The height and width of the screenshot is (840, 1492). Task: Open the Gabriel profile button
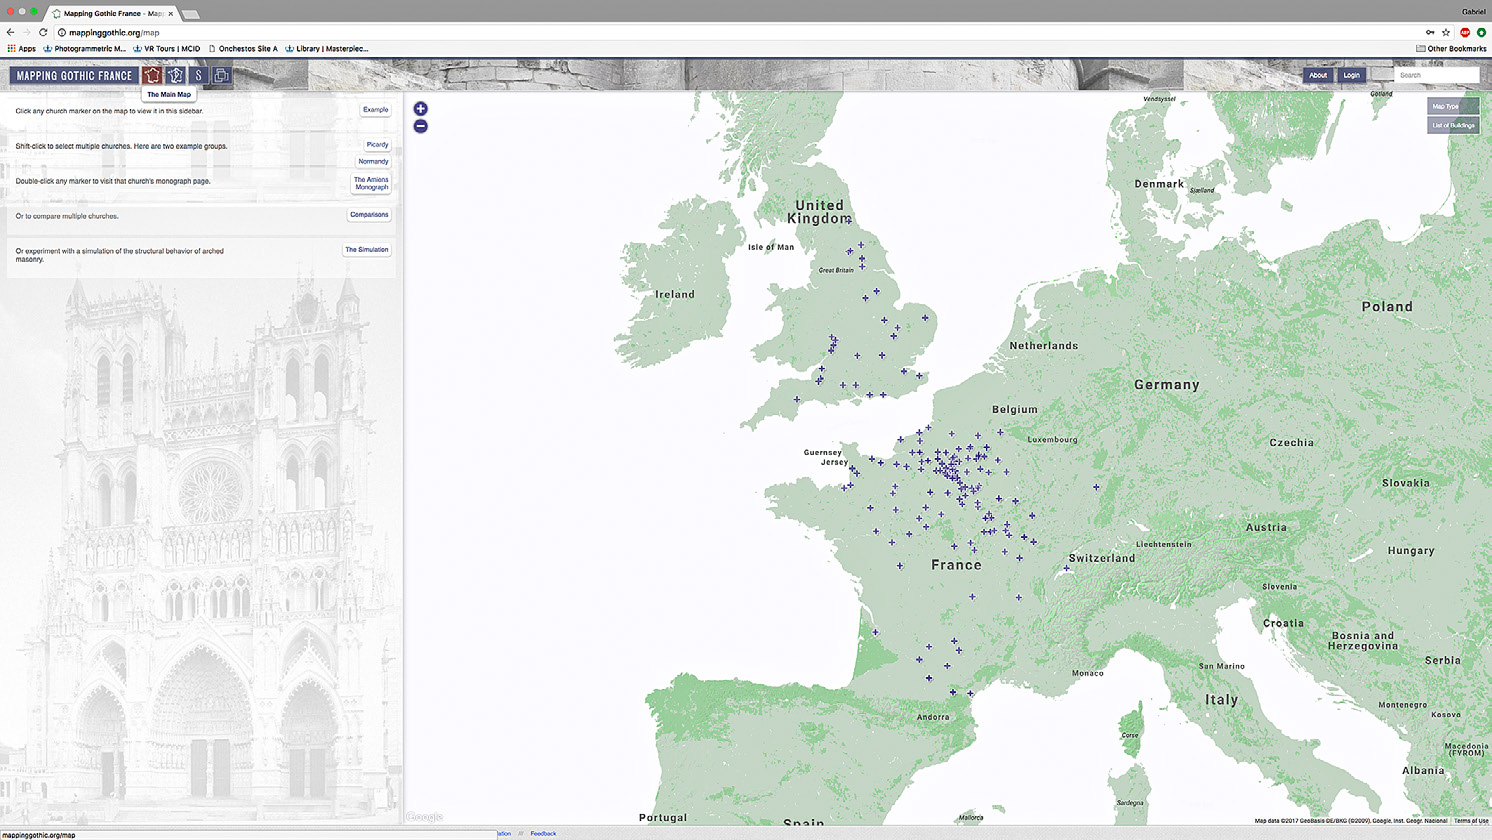tap(1473, 11)
